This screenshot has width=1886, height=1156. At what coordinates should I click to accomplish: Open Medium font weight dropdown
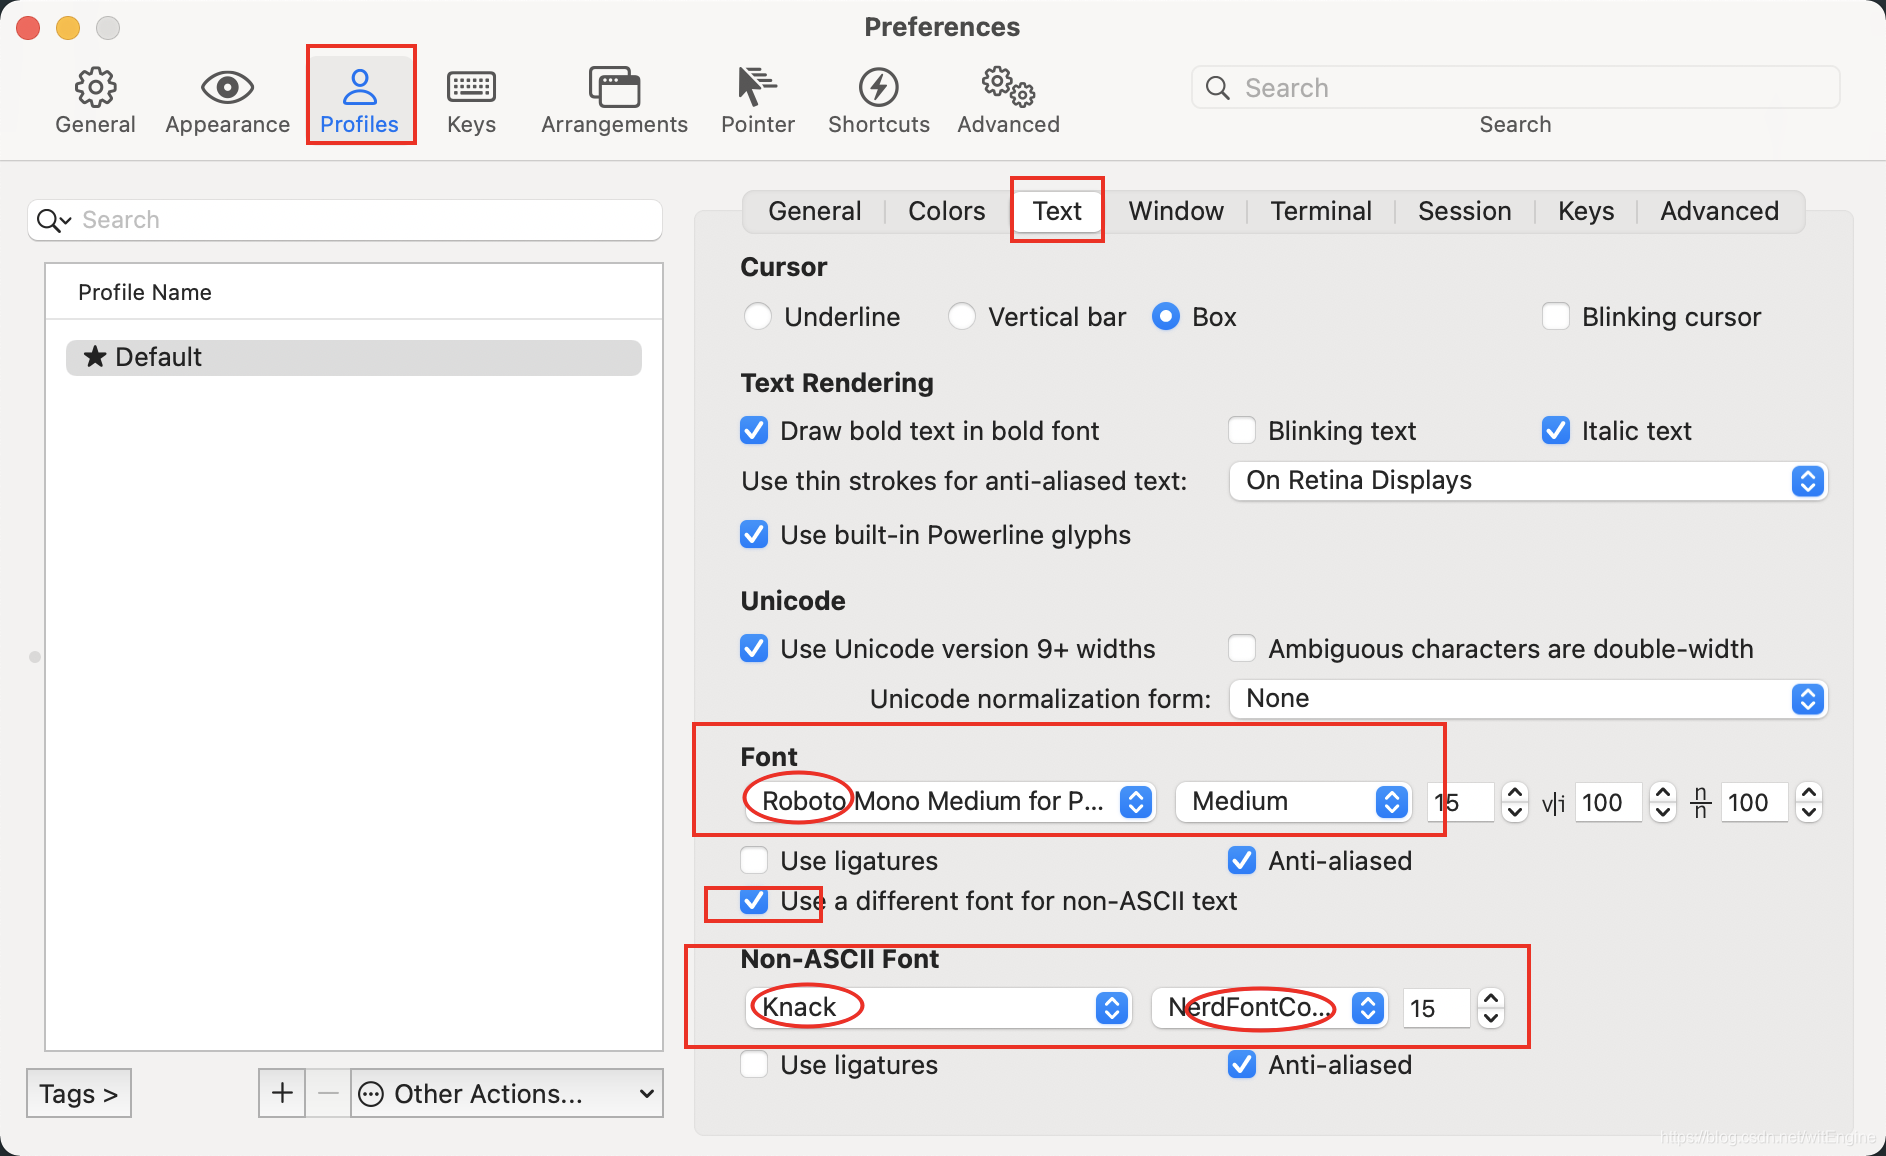(1293, 802)
